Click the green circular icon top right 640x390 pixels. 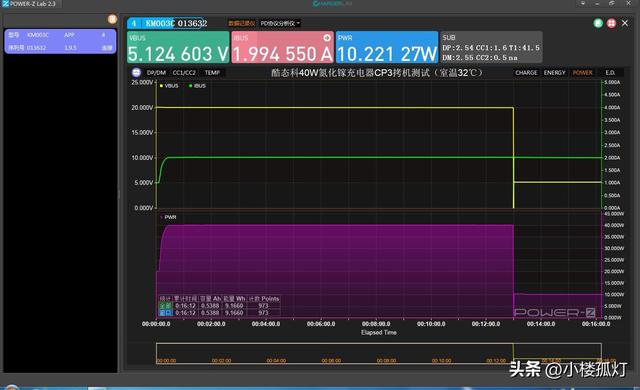tap(598, 23)
